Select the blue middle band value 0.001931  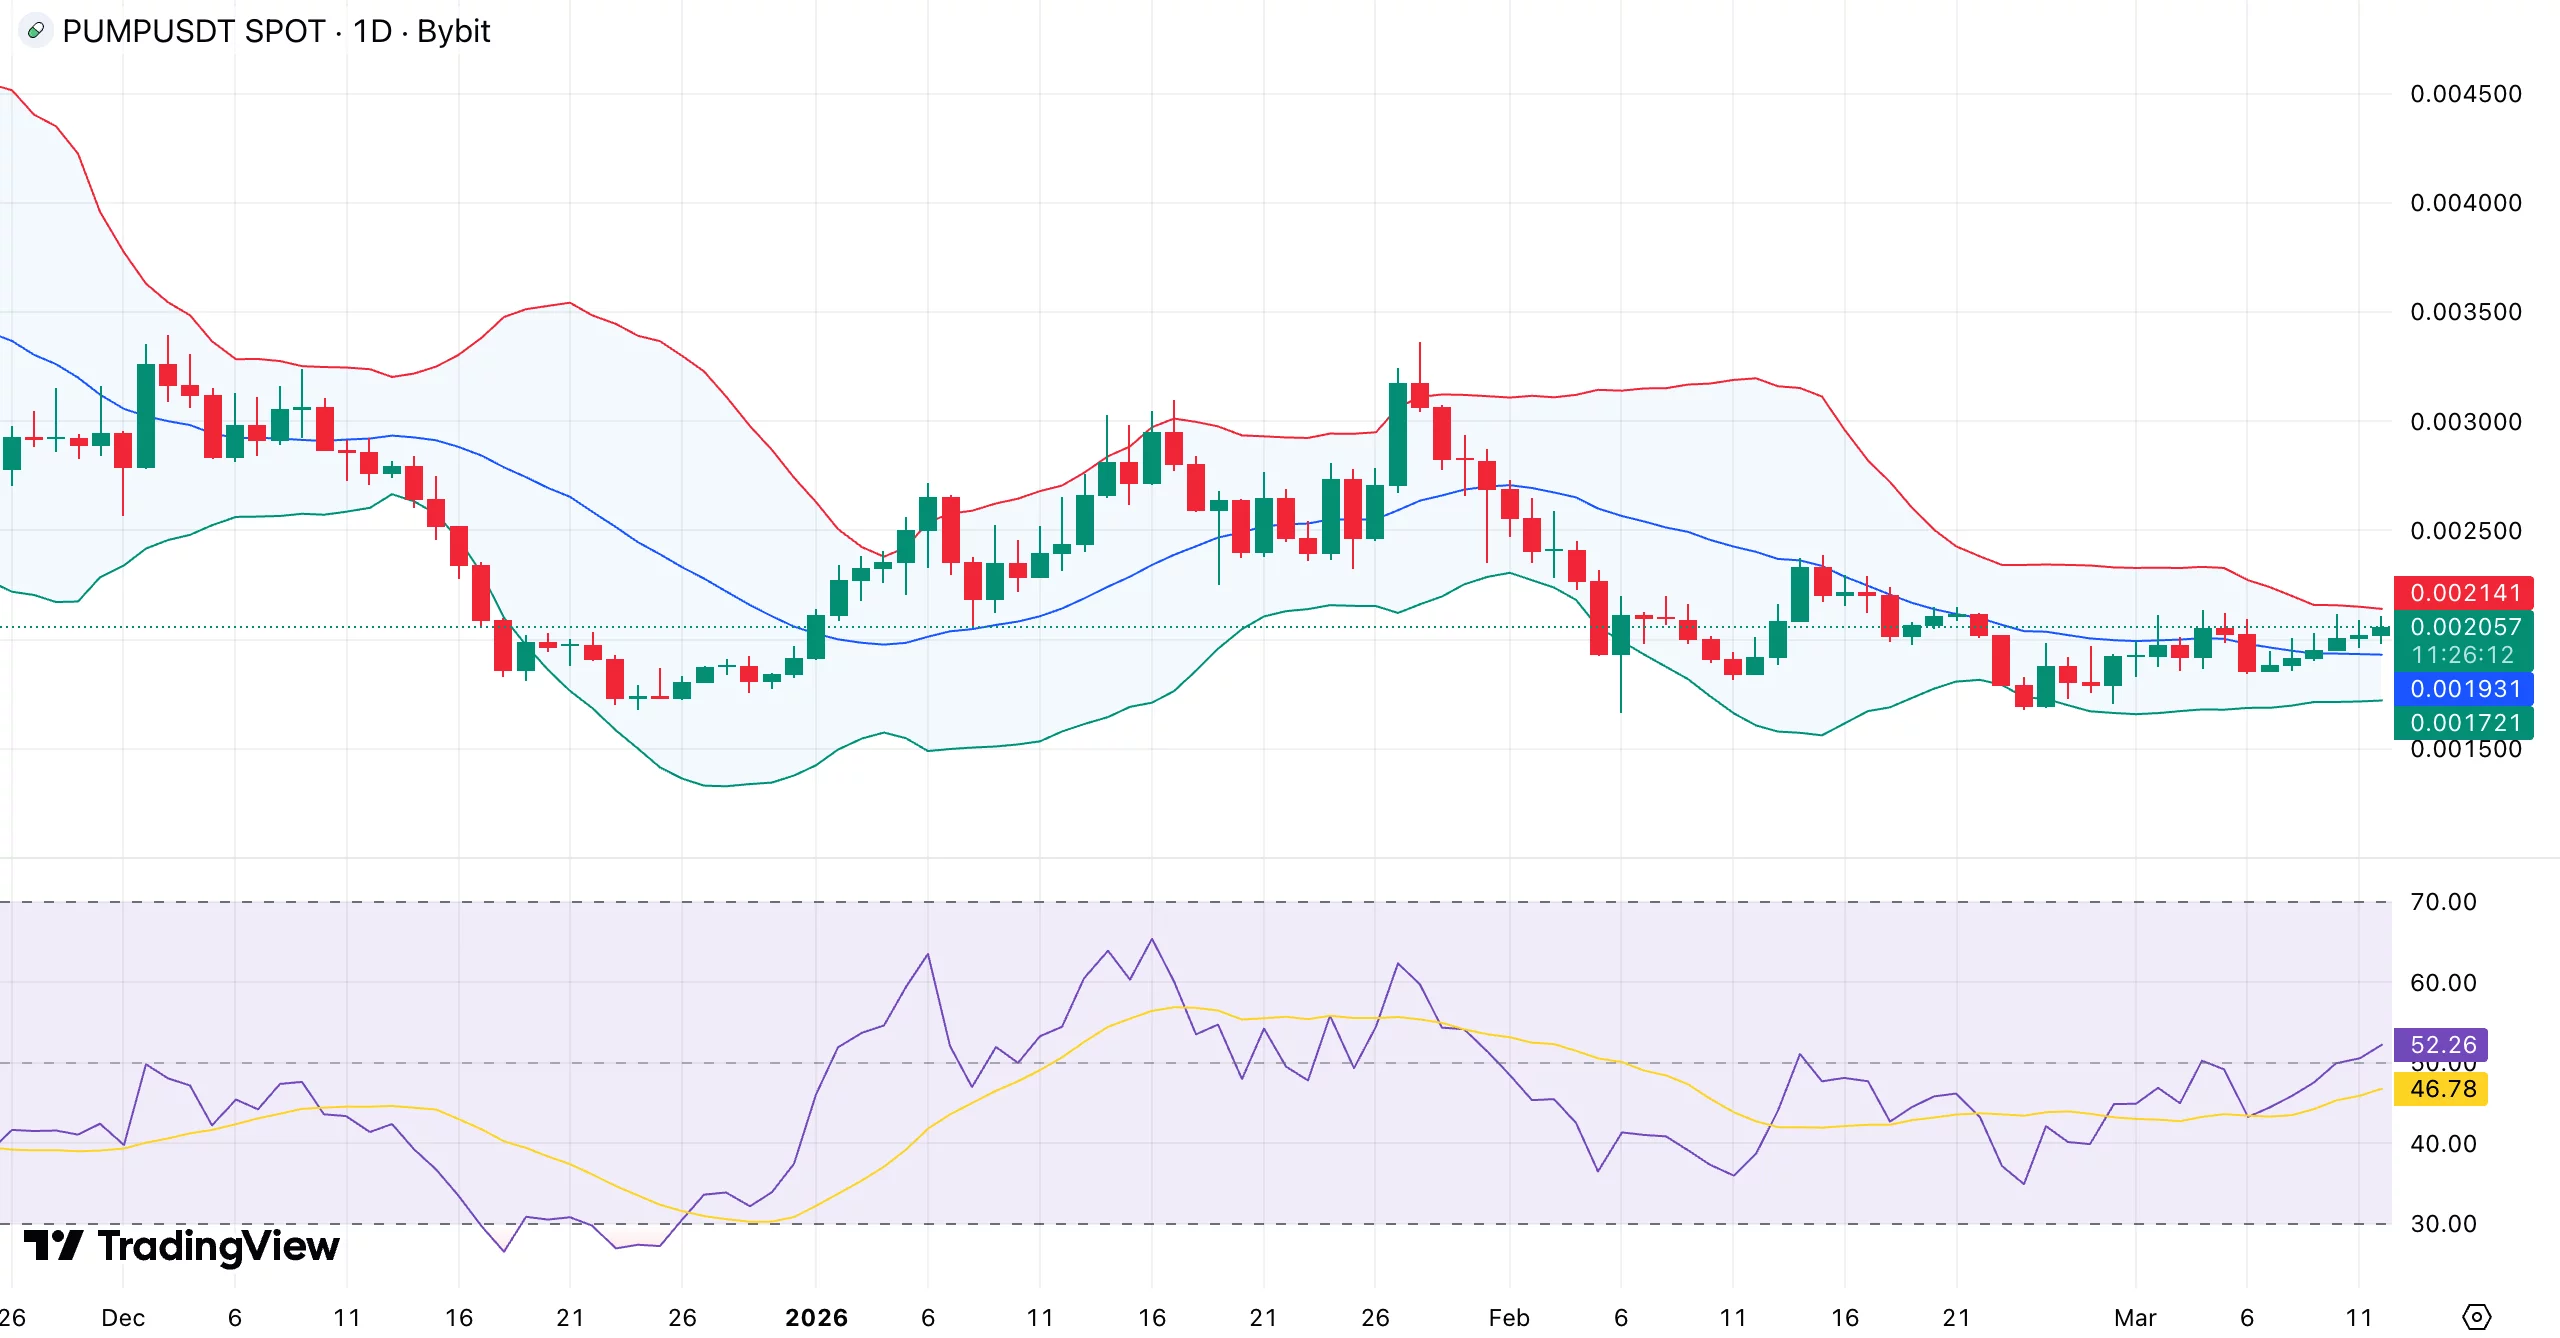tap(2464, 689)
